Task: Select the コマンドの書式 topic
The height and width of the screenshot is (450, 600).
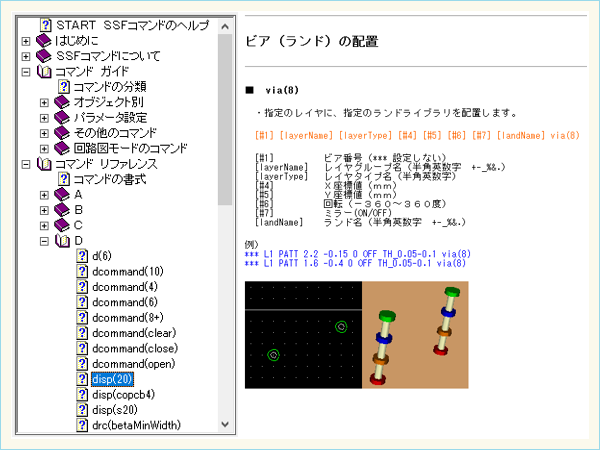Action: pyautogui.click(x=109, y=179)
